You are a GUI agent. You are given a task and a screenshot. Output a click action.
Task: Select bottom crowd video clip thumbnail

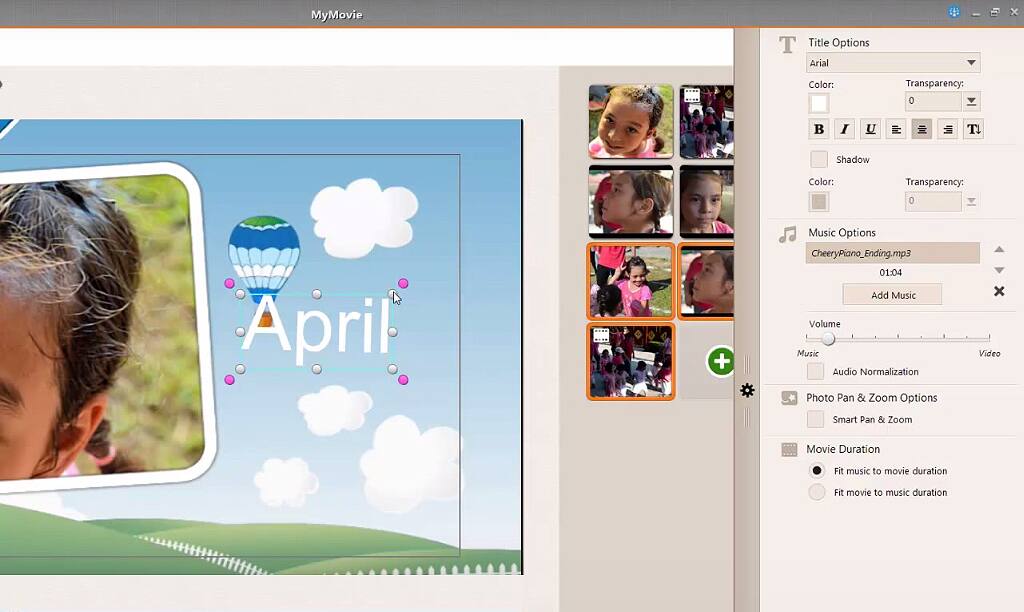point(630,362)
